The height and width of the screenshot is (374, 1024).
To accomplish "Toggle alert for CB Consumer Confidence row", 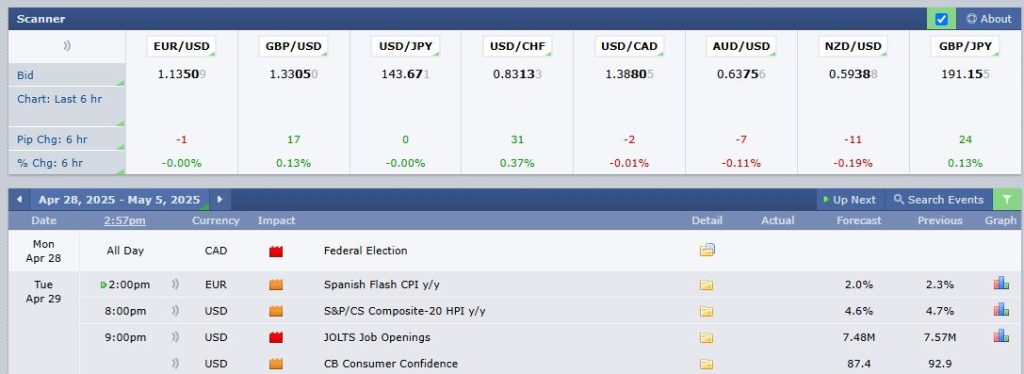I will click(174, 364).
